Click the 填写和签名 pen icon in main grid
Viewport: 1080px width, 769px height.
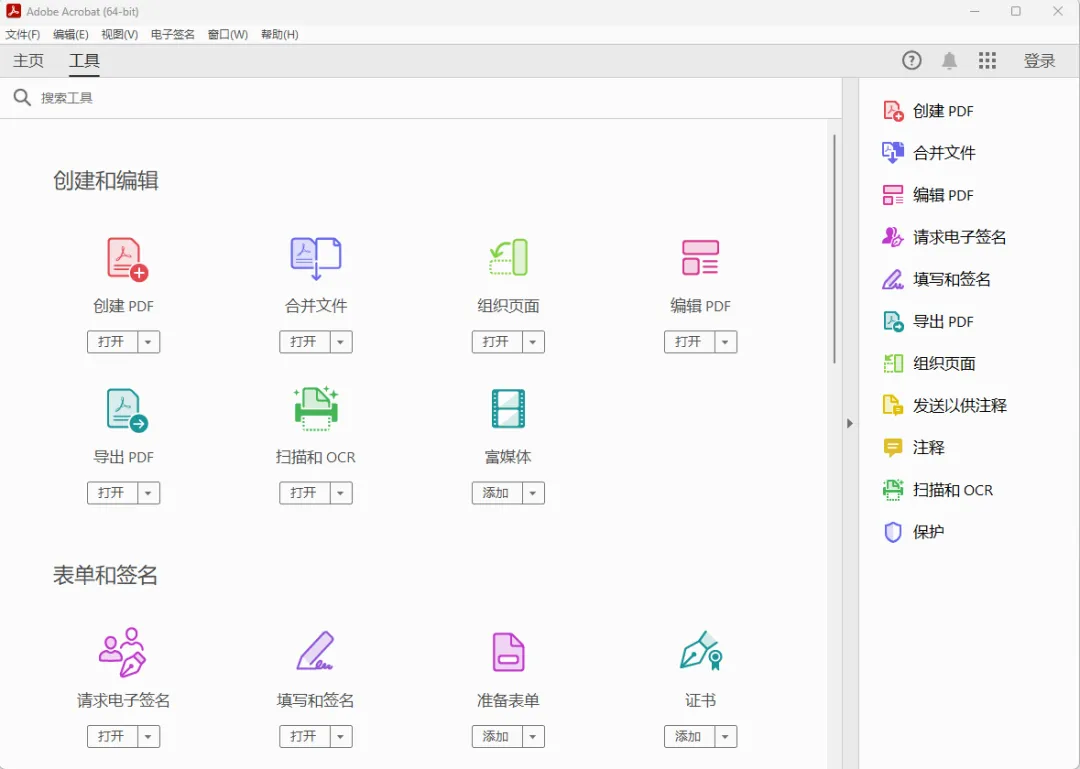[x=315, y=650]
